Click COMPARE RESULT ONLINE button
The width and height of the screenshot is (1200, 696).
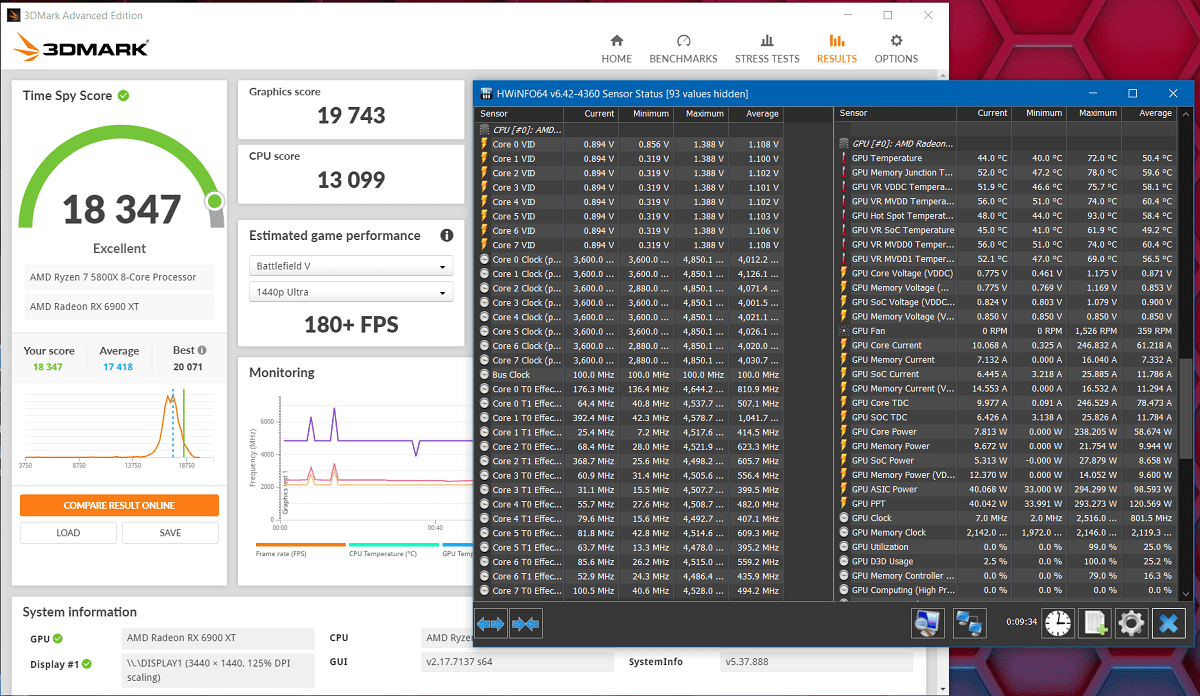(119, 505)
